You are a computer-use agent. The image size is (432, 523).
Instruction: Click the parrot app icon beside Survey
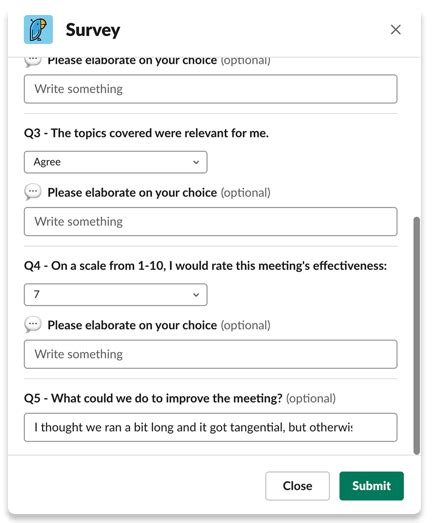(x=38, y=29)
